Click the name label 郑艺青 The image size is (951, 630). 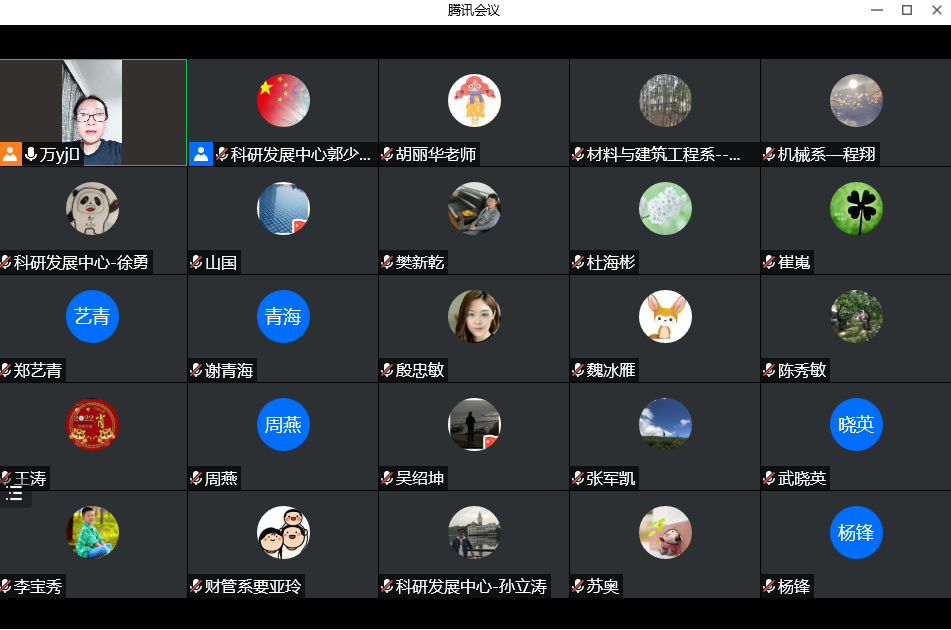(x=38, y=370)
